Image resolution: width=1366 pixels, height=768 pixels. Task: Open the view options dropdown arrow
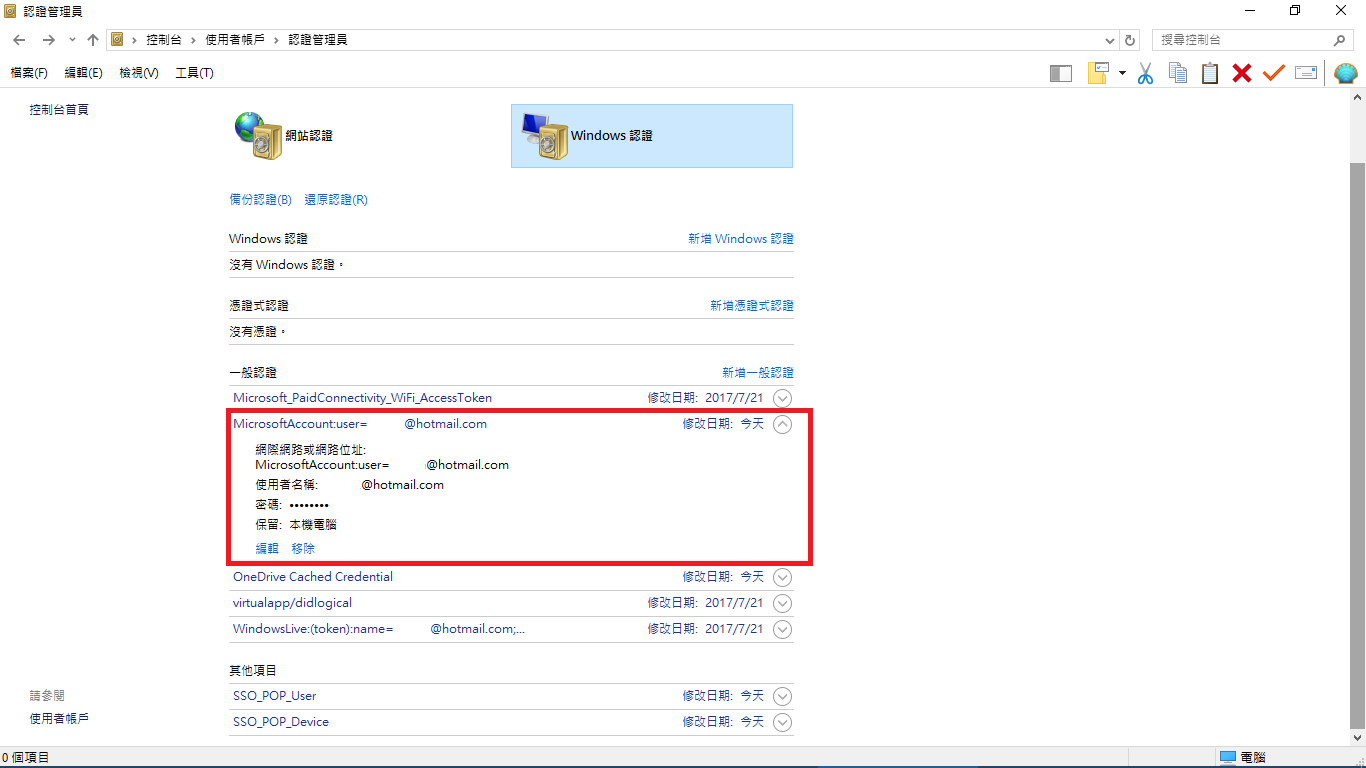(1122, 73)
